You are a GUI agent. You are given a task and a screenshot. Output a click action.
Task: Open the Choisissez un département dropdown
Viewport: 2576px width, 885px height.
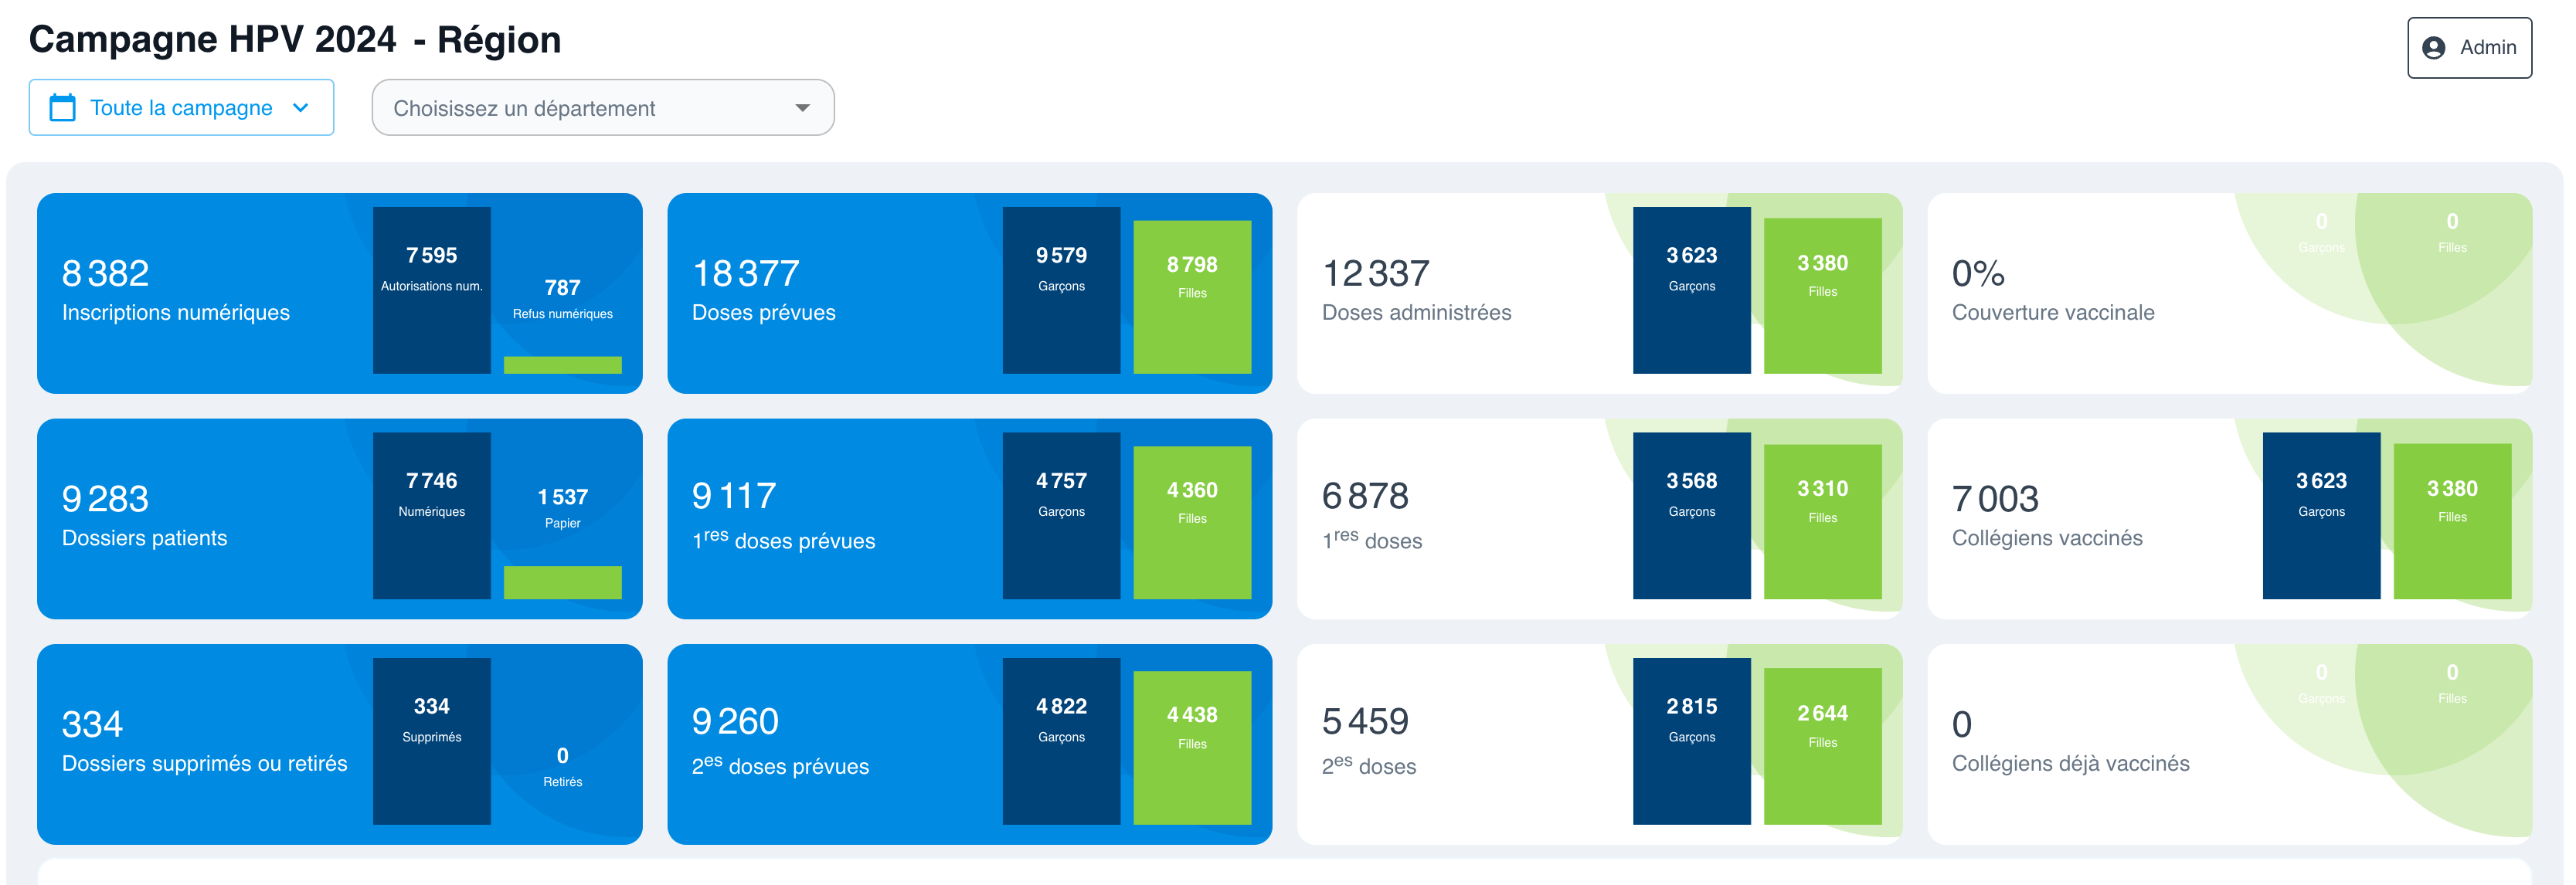603,108
